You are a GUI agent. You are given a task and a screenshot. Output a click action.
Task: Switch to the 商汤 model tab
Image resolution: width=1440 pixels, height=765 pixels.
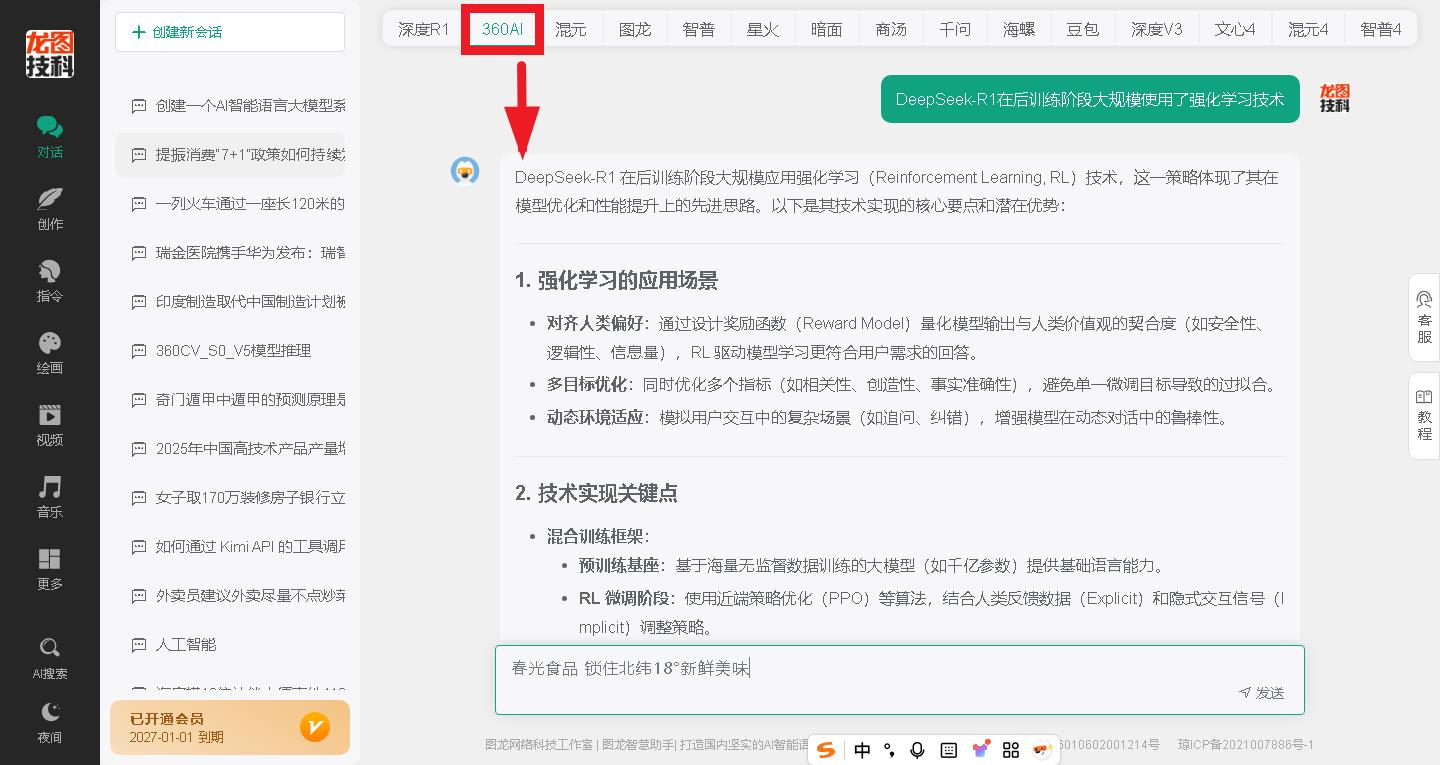[891, 29]
